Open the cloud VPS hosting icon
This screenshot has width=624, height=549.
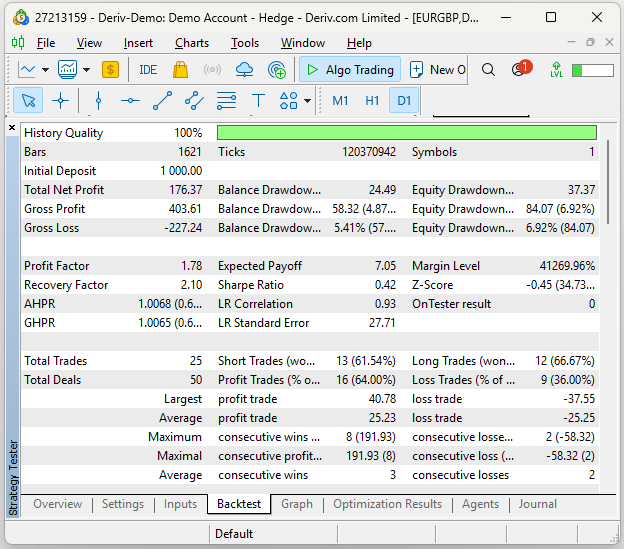244,70
